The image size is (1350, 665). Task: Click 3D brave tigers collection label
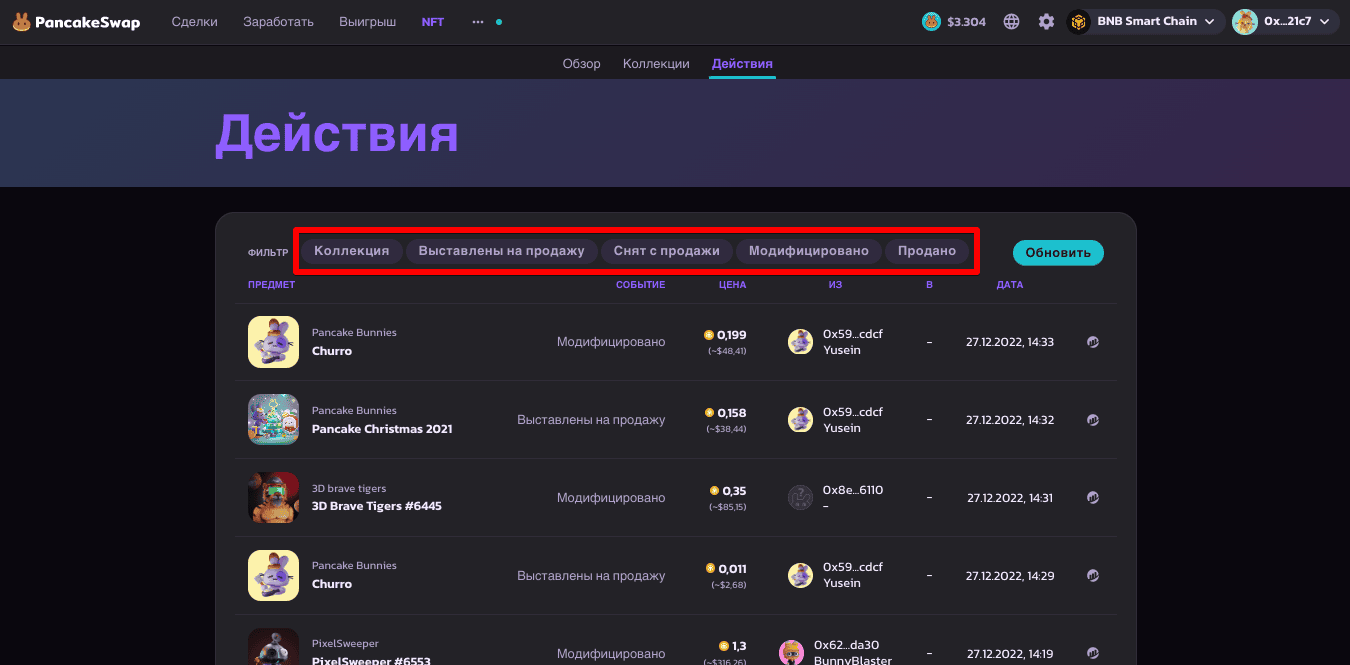coord(349,489)
